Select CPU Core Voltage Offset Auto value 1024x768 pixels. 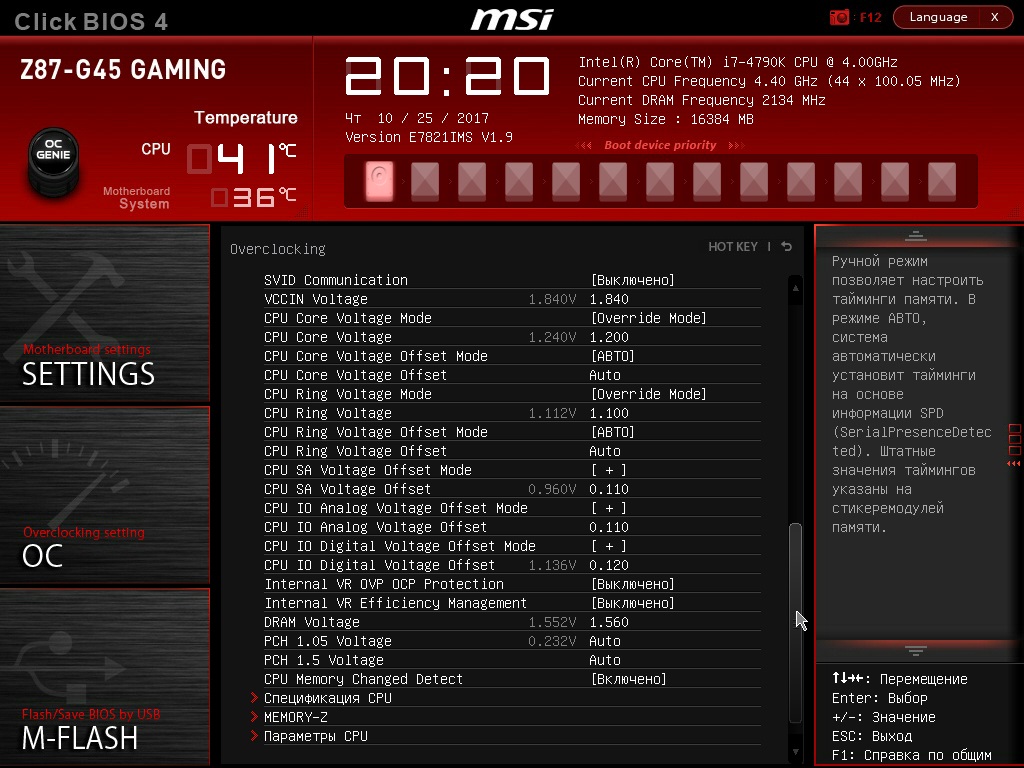coord(605,375)
